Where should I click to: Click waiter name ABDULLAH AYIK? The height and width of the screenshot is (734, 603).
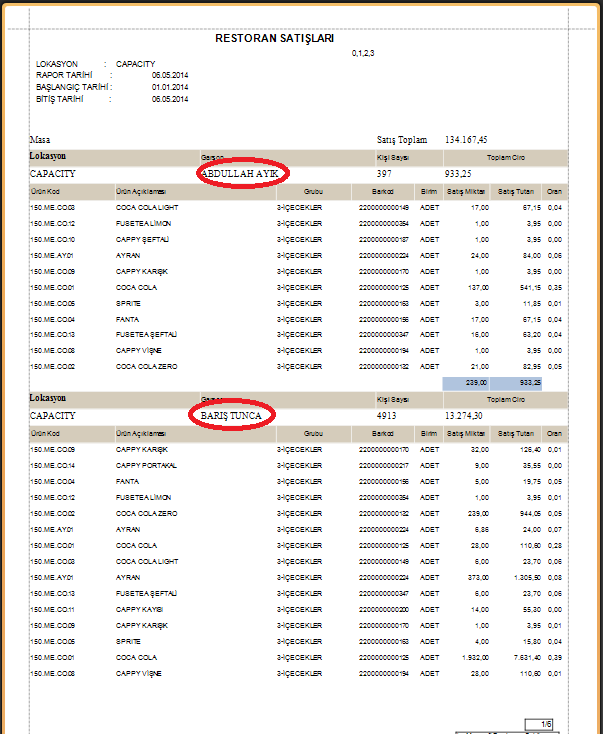click(x=240, y=174)
